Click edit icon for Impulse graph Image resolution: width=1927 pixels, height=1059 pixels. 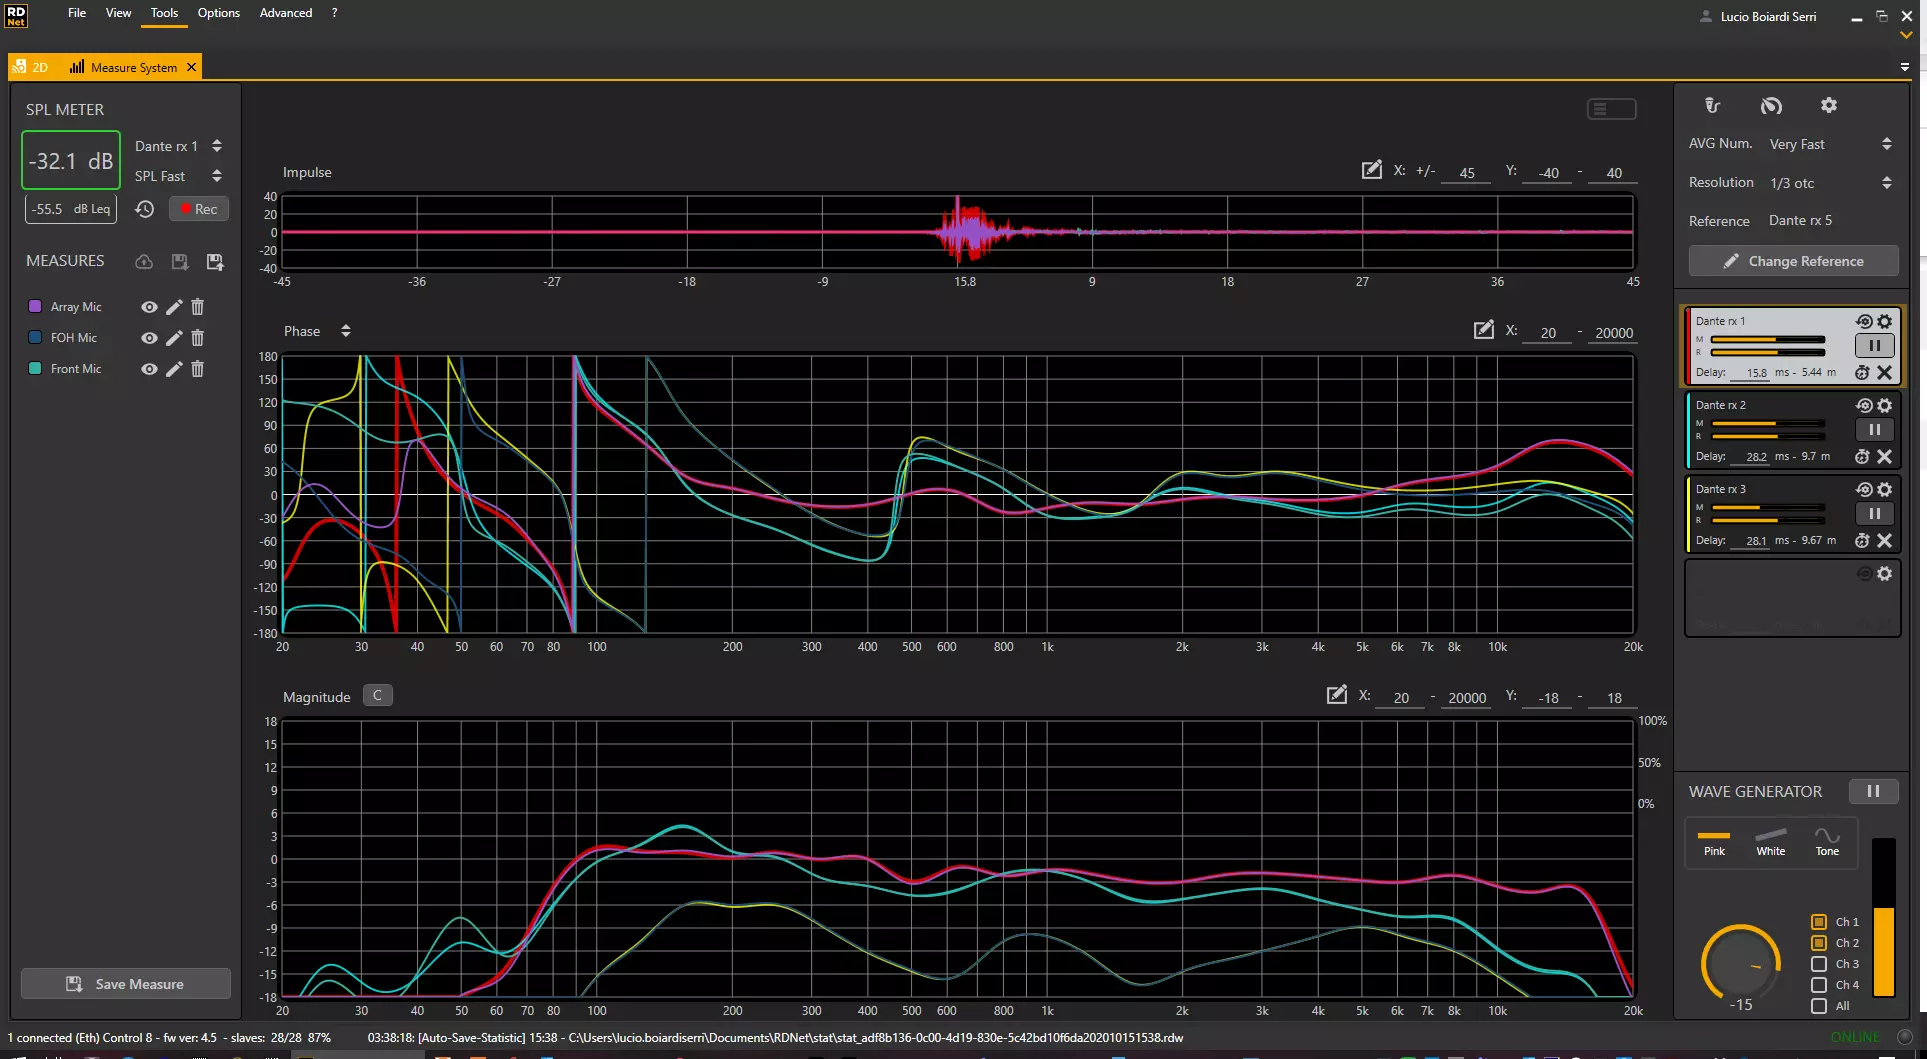coord(1371,171)
